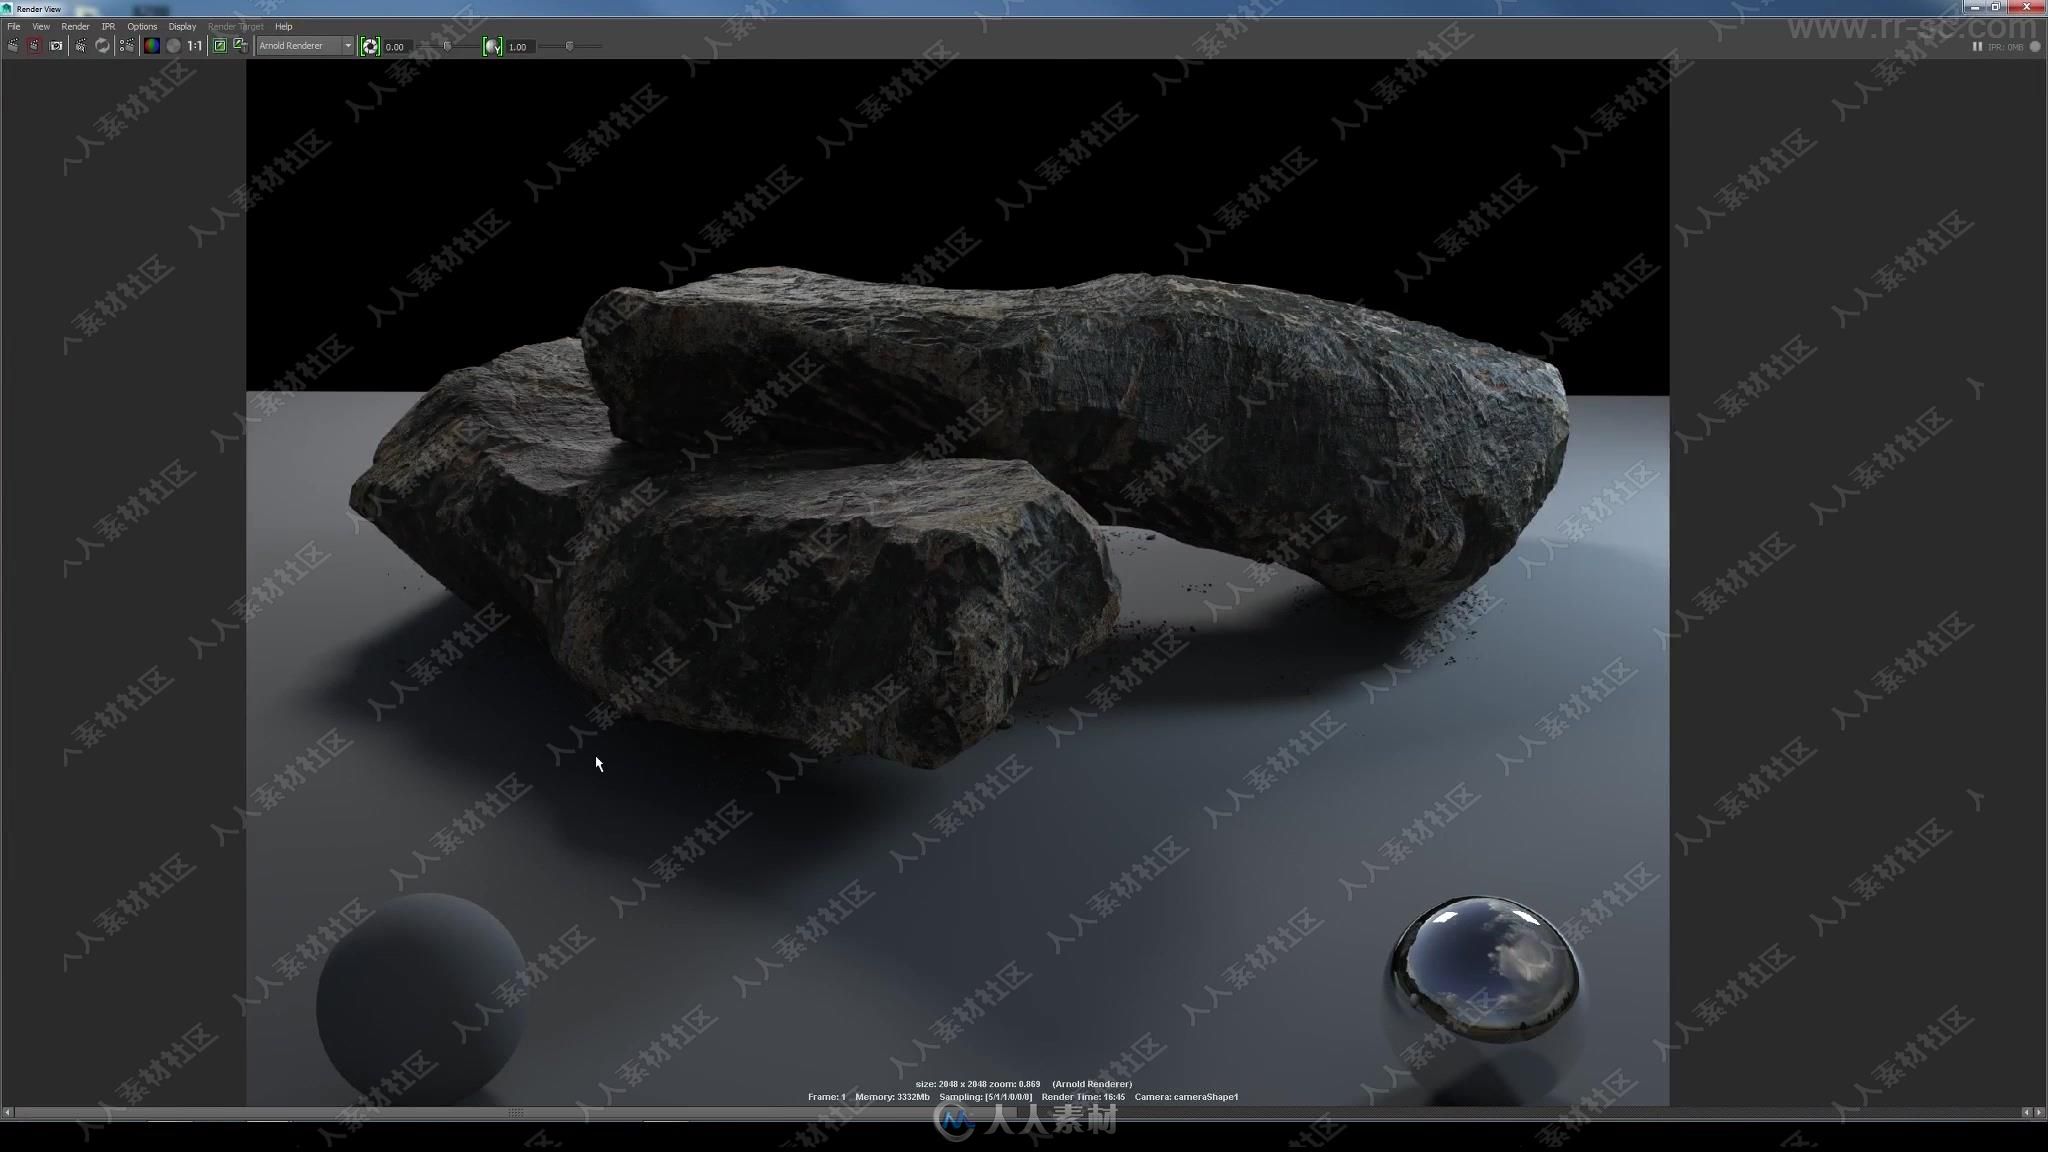This screenshot has width=2048, height=1152.
Task: Minimize the Render View window
Action: coord(1975,7)
